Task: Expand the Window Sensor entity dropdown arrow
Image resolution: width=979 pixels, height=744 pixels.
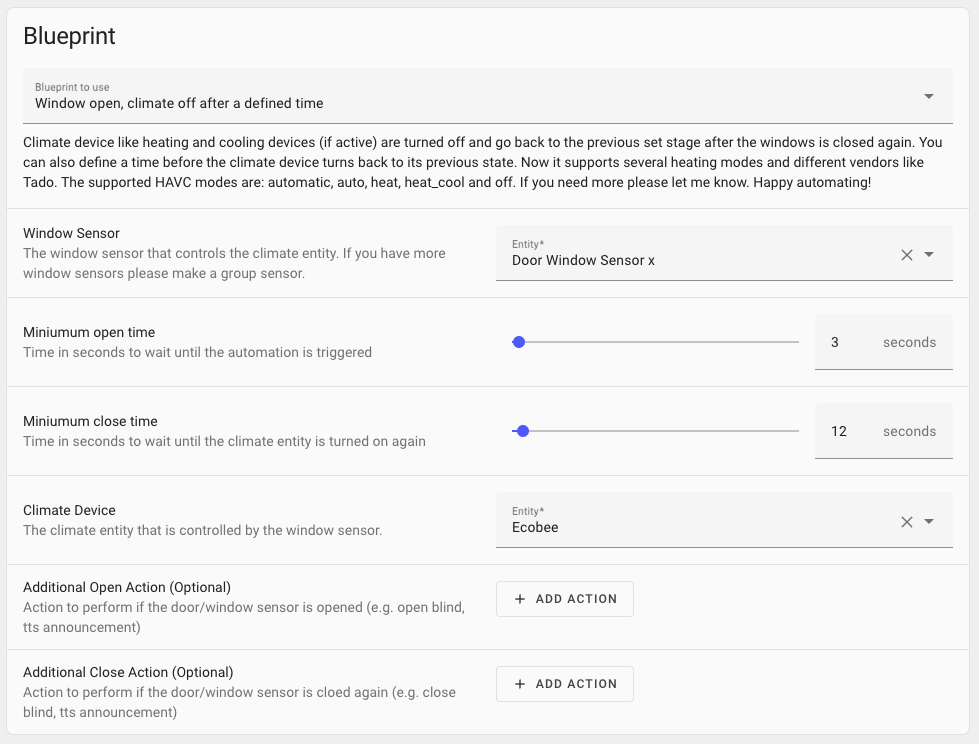Action: (929, 255)
